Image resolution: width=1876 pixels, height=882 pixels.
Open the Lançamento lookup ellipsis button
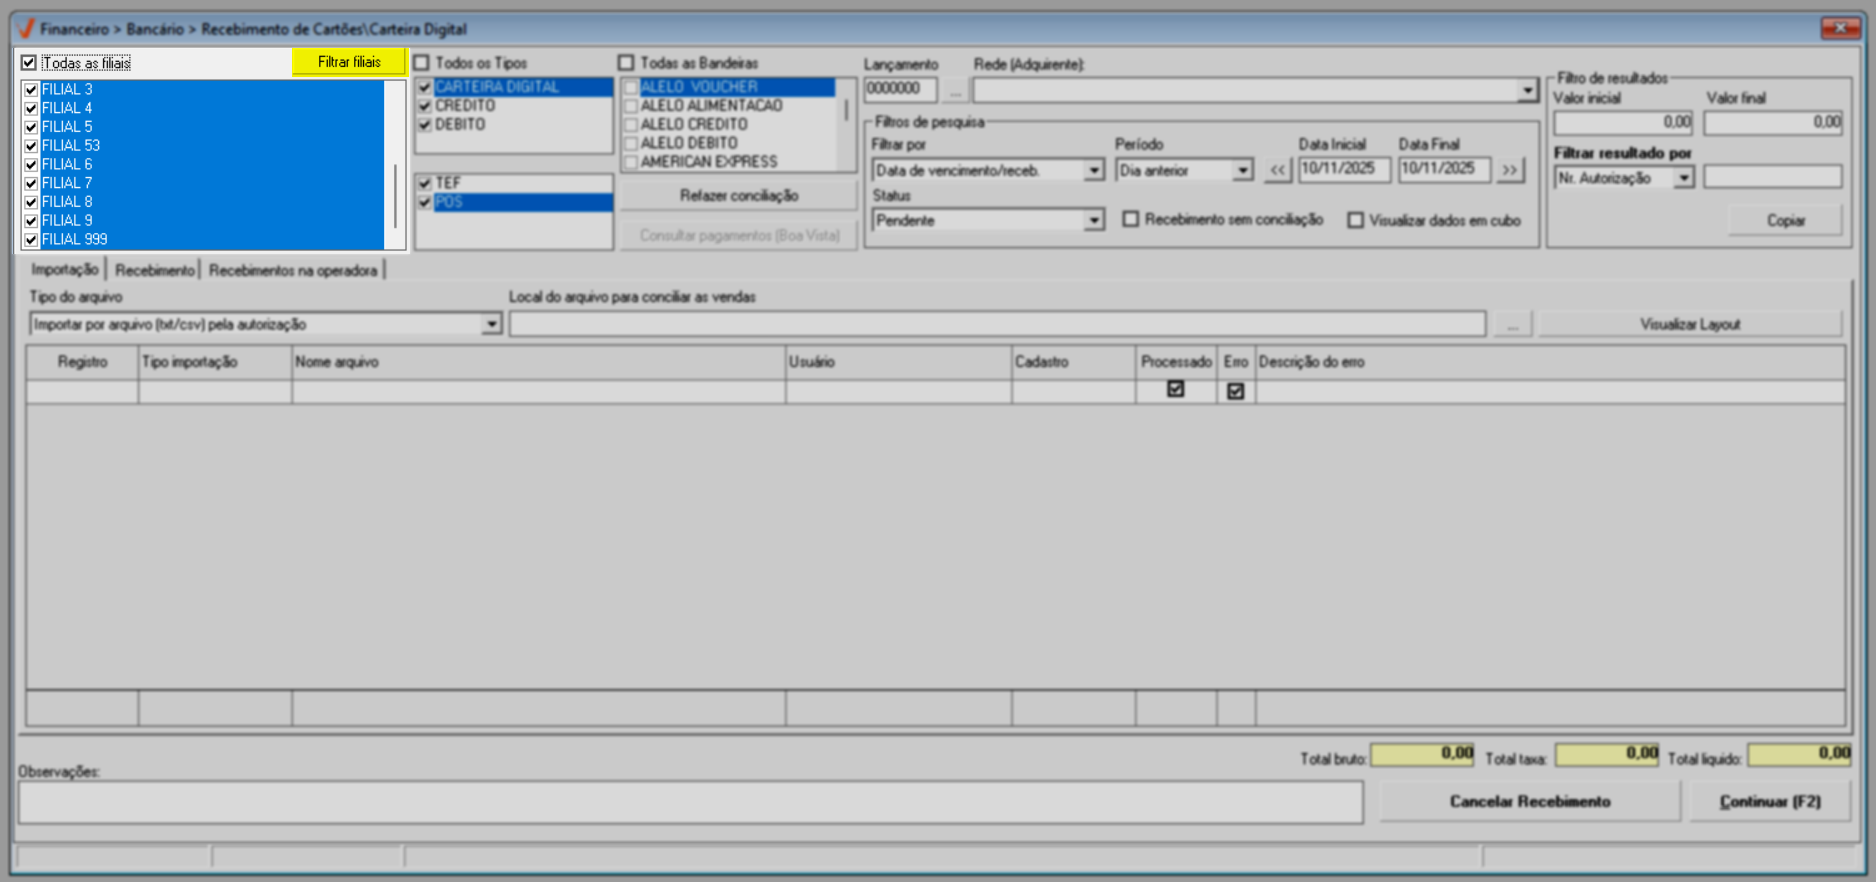coord(955,90)
